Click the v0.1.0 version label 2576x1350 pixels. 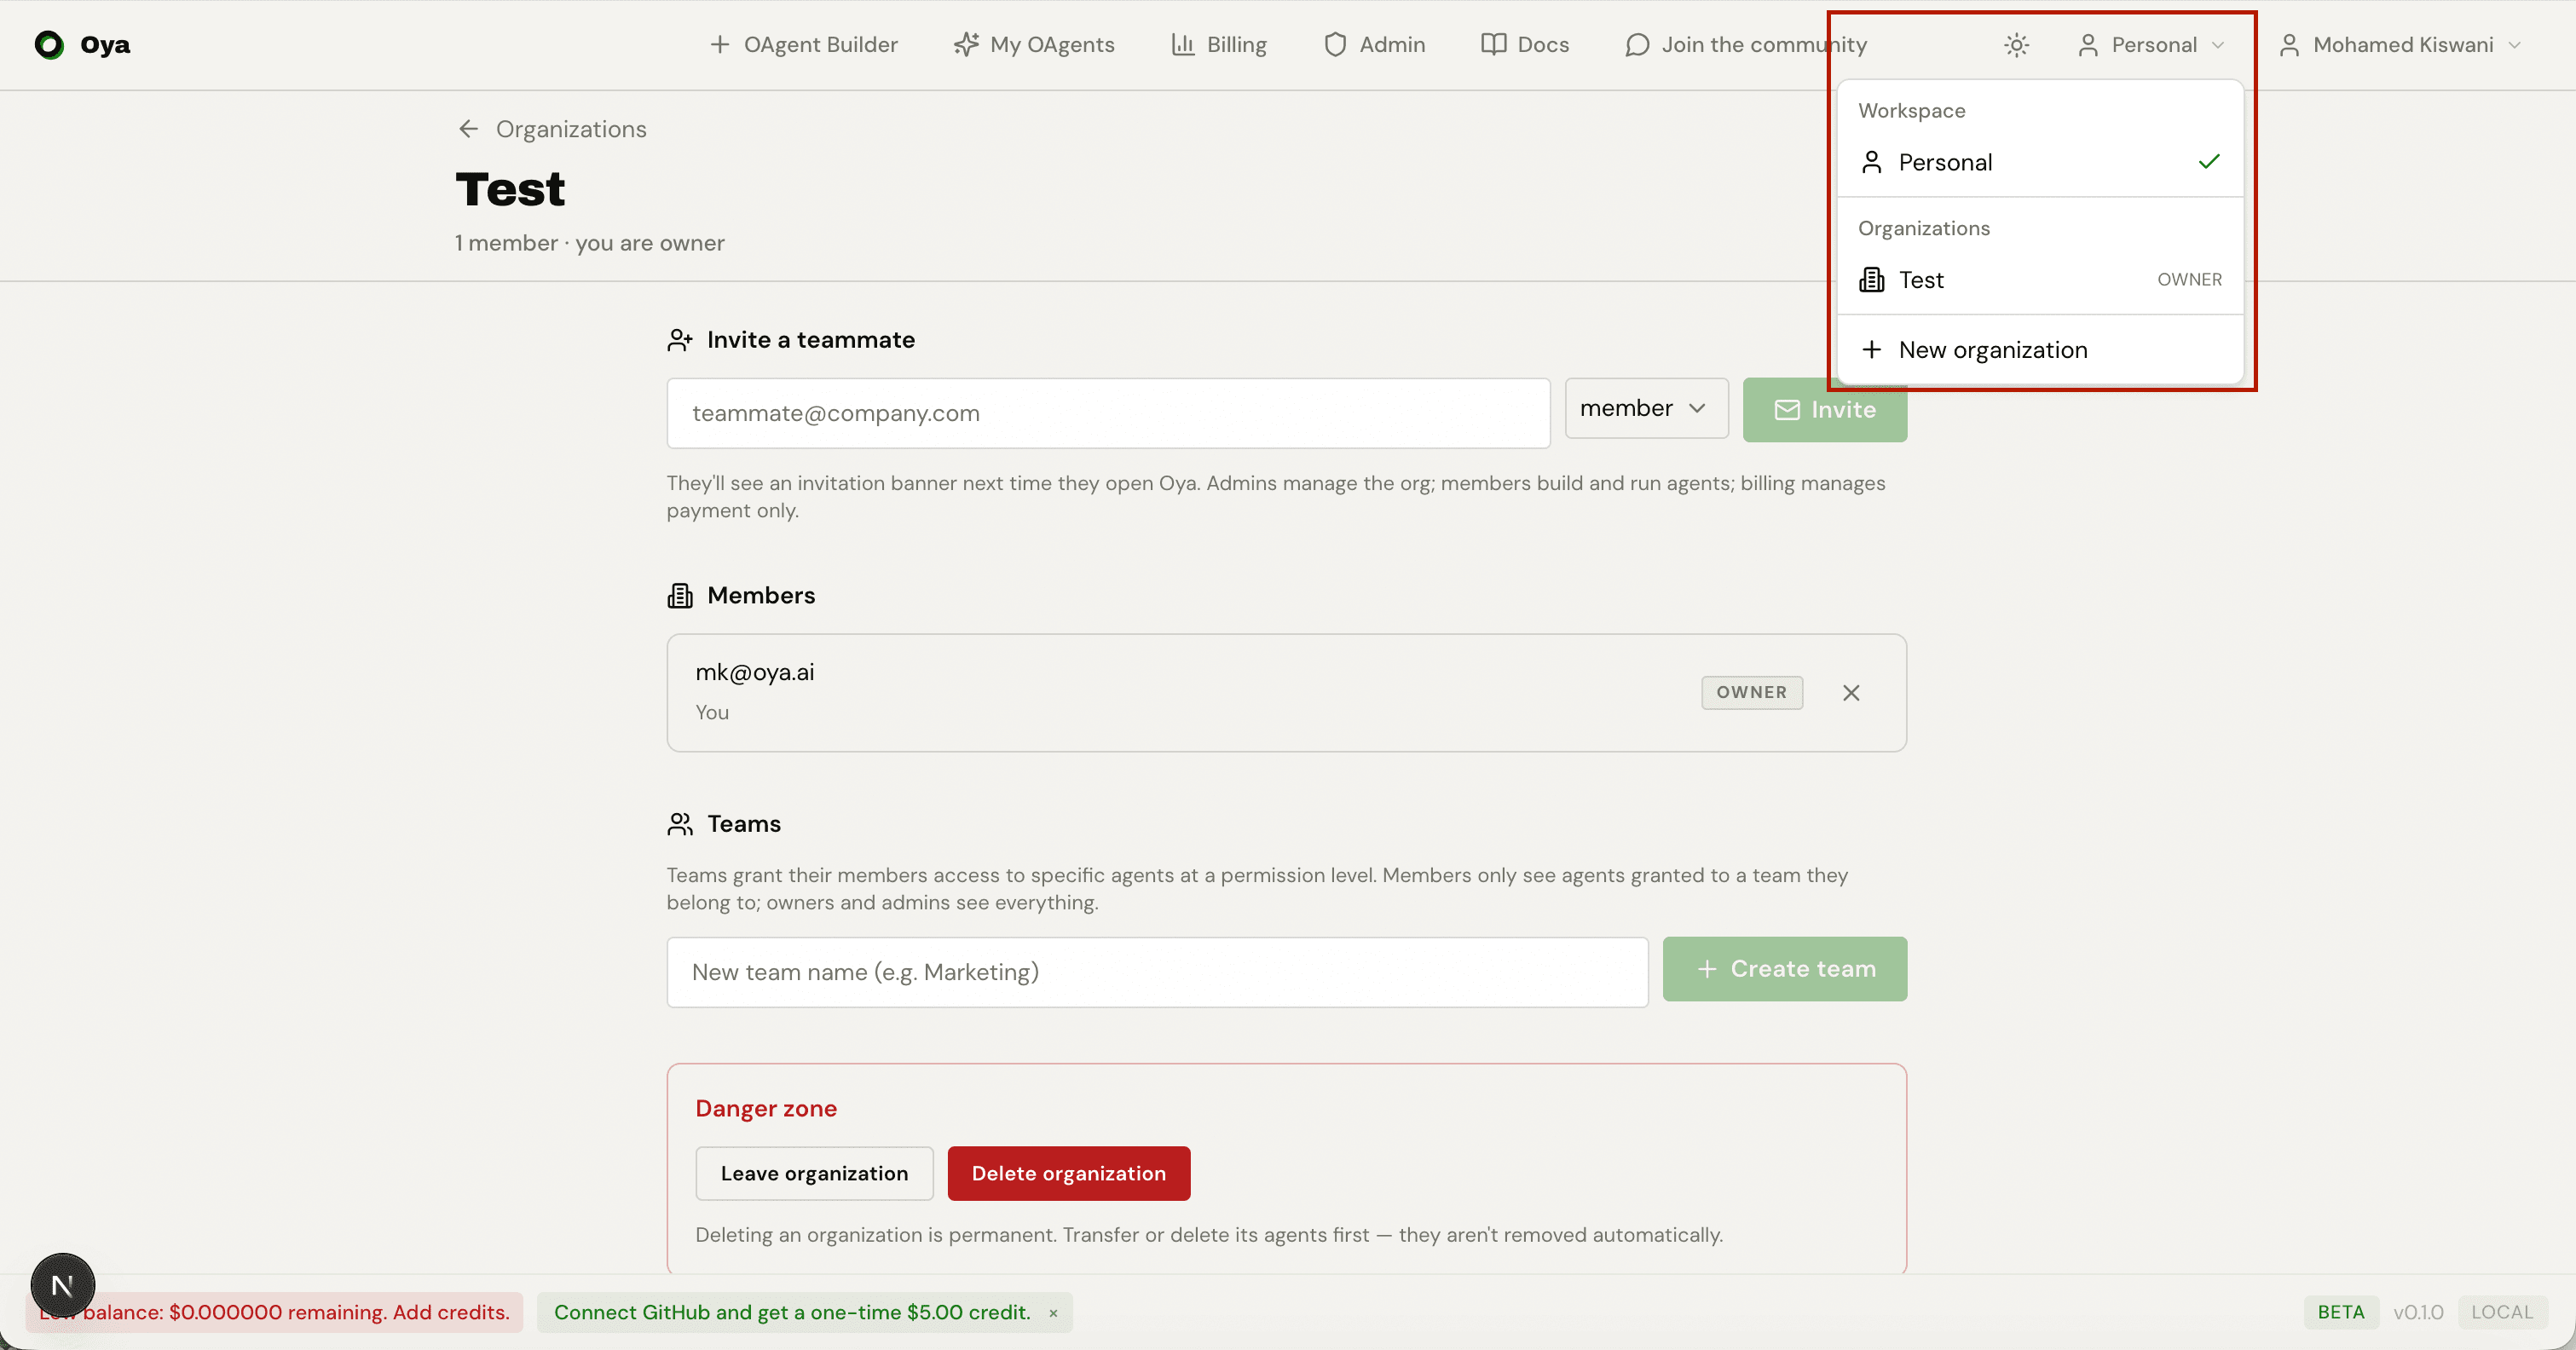click(x=2418, y=1312)
